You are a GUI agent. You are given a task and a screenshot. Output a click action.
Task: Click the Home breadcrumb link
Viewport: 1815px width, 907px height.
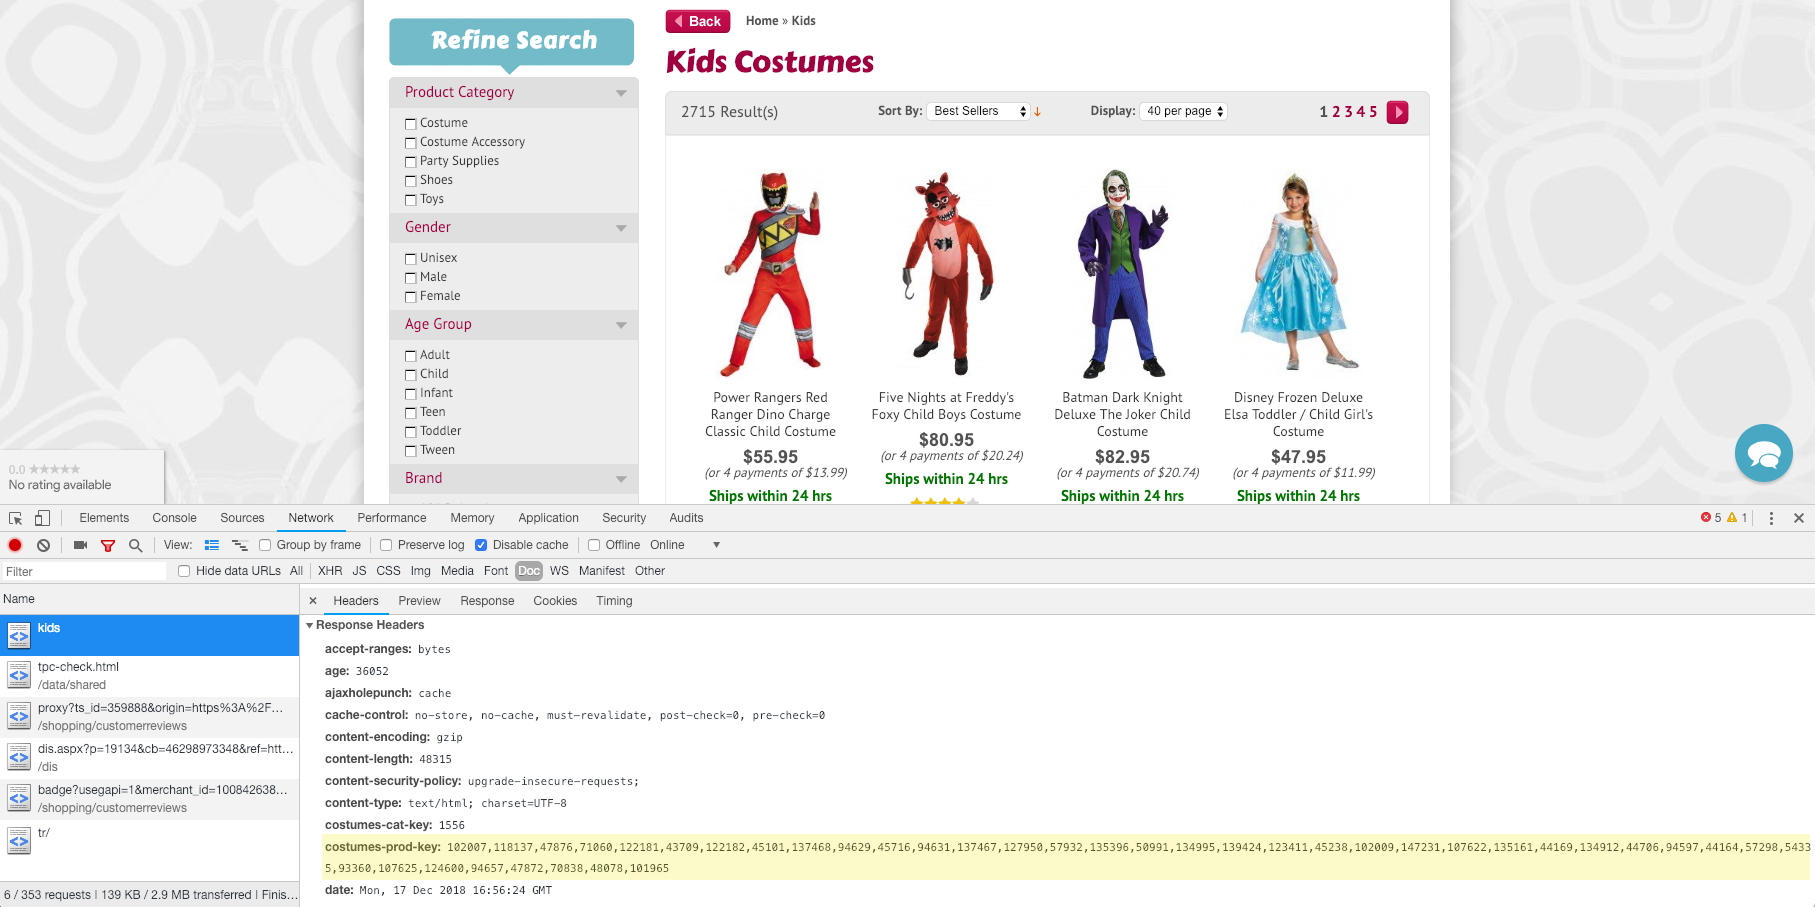coord(762,21)
